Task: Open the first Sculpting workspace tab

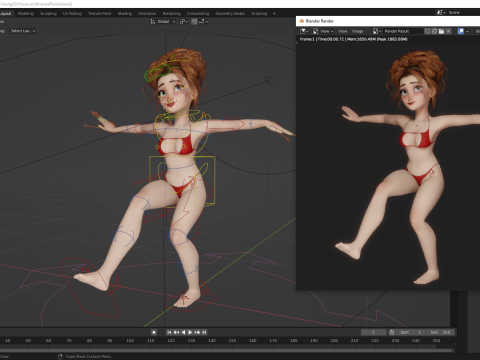Action: point(48,13)
